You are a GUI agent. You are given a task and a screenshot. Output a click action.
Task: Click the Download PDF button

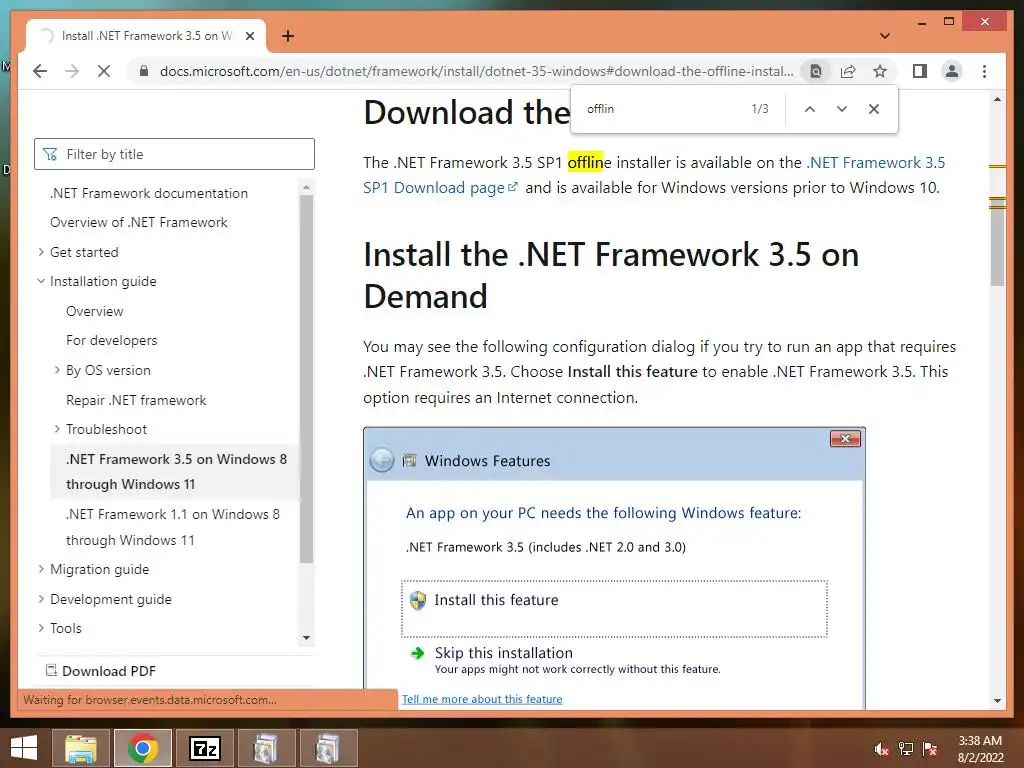pos(101,671)
